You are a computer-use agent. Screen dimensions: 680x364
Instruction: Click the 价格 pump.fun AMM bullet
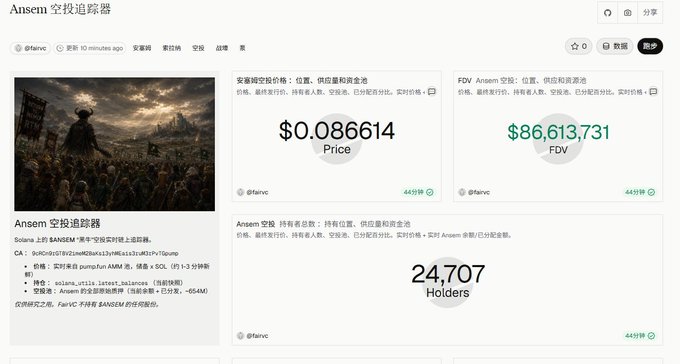117,270
